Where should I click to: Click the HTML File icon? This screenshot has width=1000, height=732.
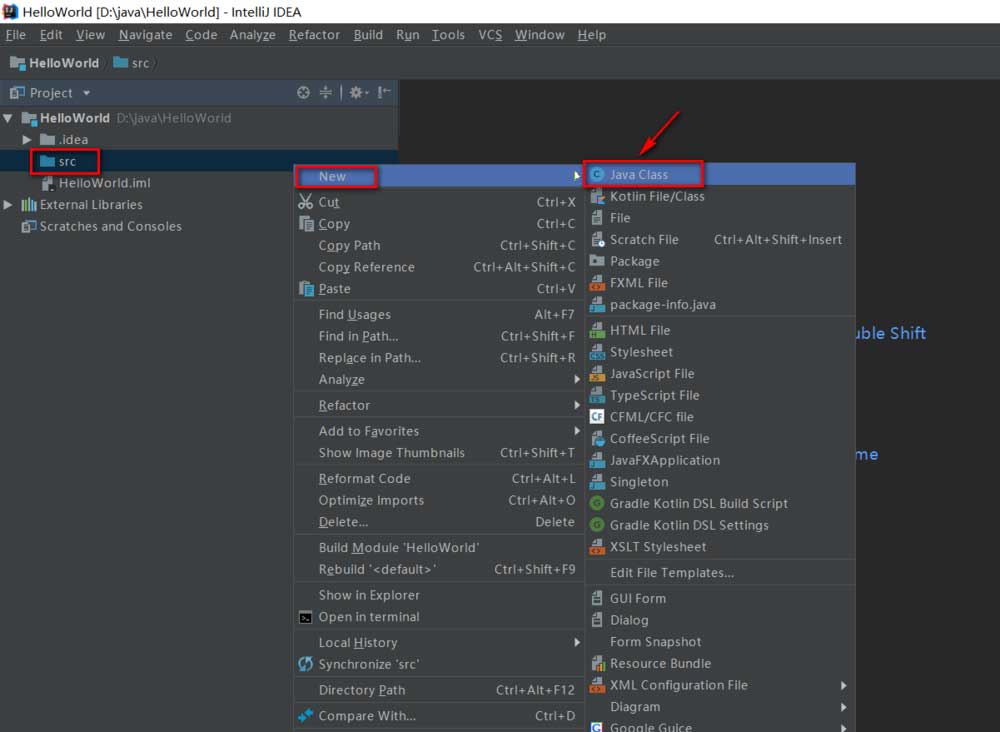(597, 330)
